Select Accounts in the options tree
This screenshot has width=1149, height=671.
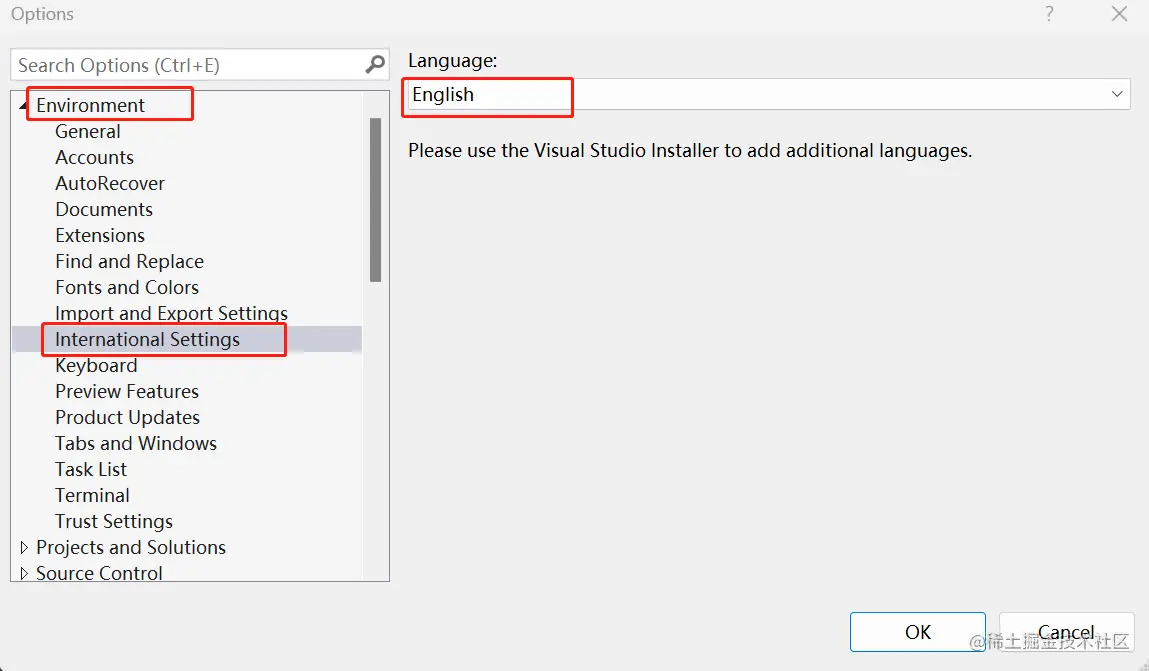[95, 157]
